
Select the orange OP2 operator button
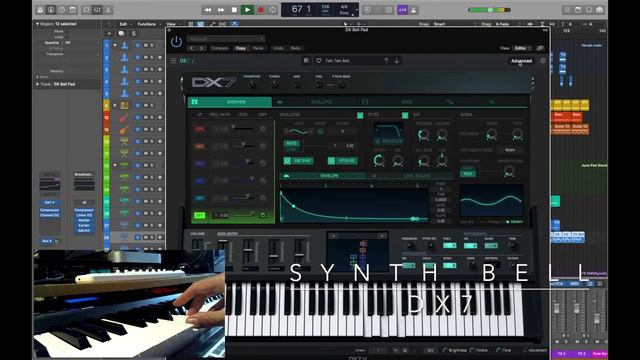[x=200, y=146]
